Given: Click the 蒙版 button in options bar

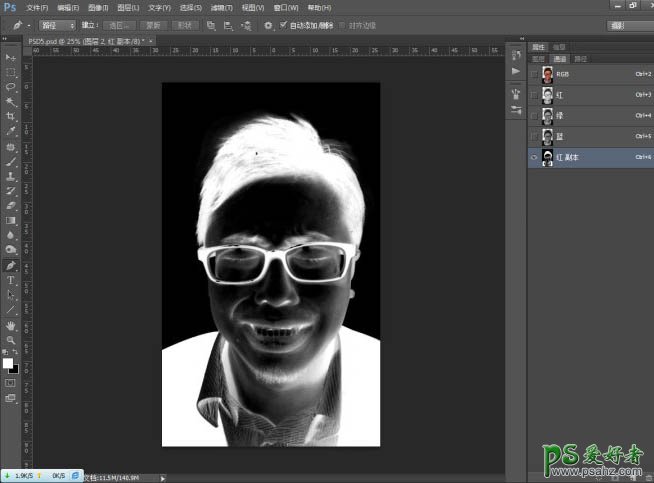Looking at the screenshot, I should pos(153,24).
